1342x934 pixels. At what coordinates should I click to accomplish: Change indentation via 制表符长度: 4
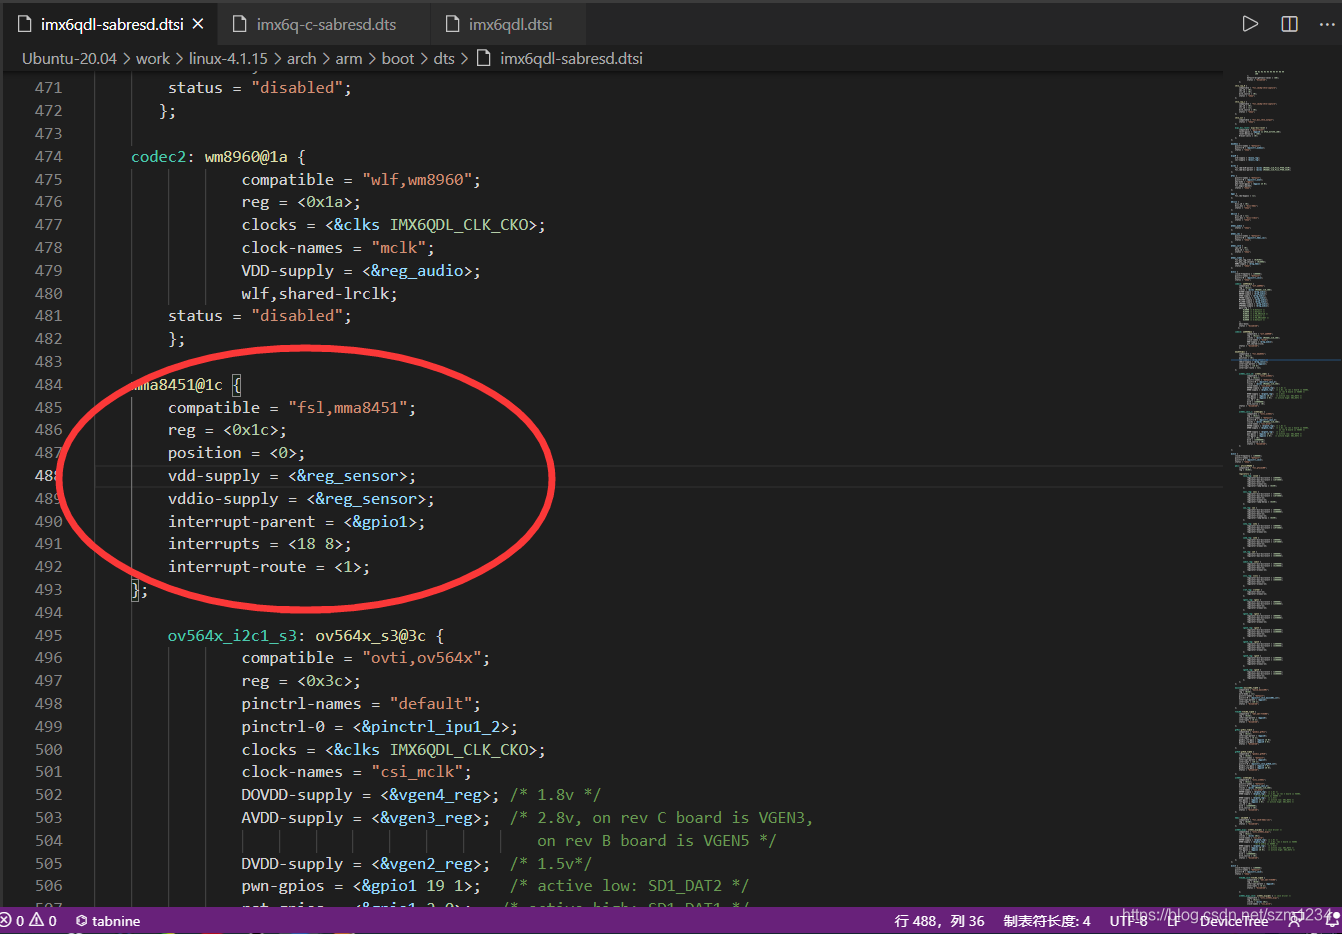(1047, 921)
